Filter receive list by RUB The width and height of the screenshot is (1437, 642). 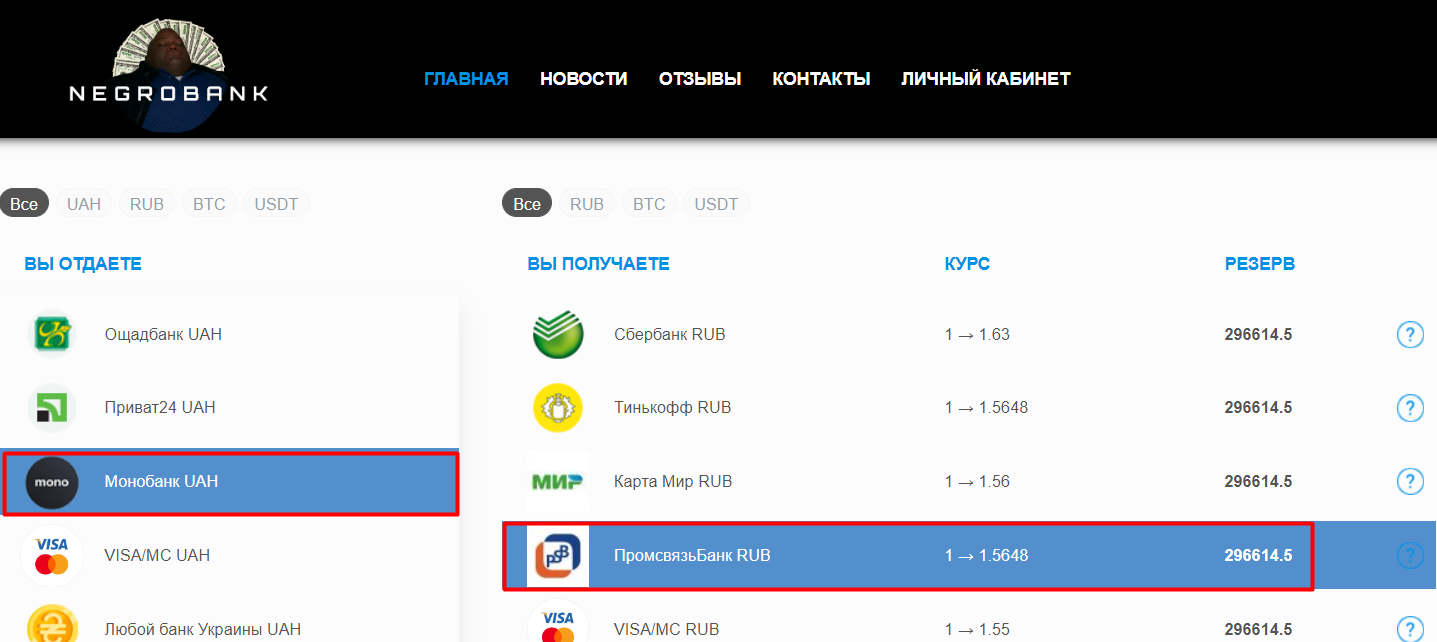coord(587,204)
